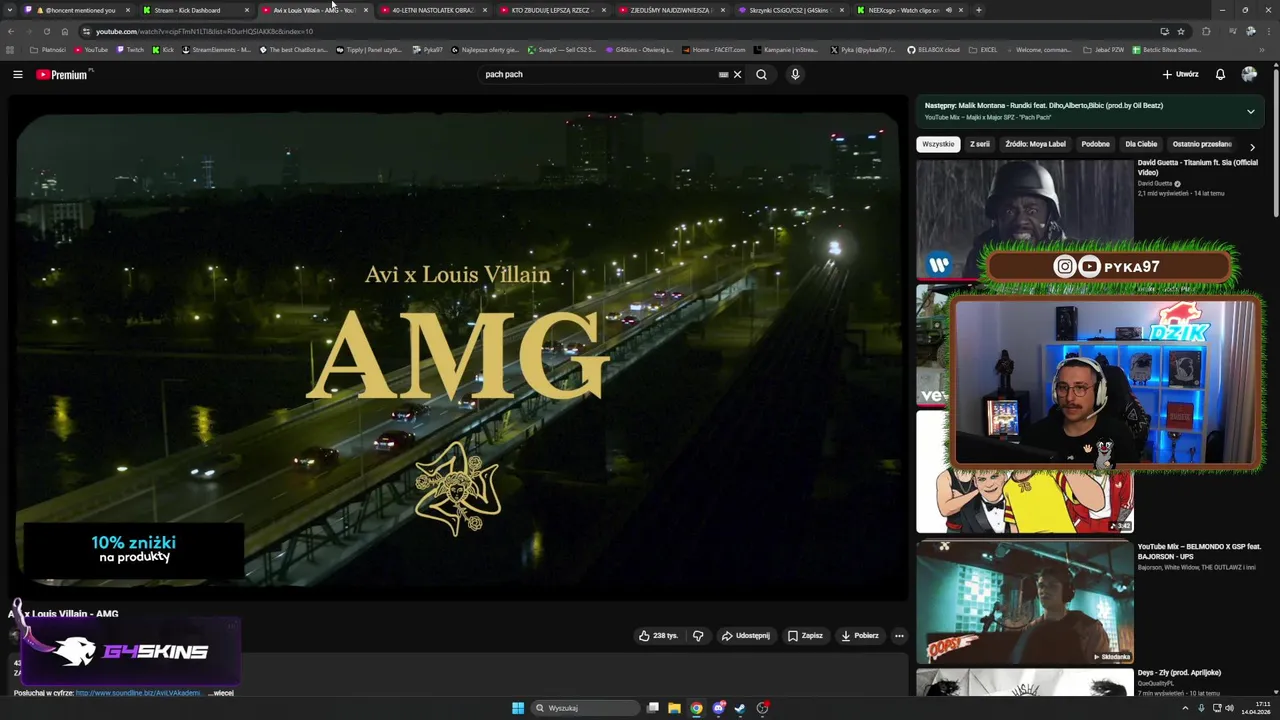Open the 'Jebać PZW' bookmarks folder
This screenshot has width=1280, height=720.
(1105, 49)
